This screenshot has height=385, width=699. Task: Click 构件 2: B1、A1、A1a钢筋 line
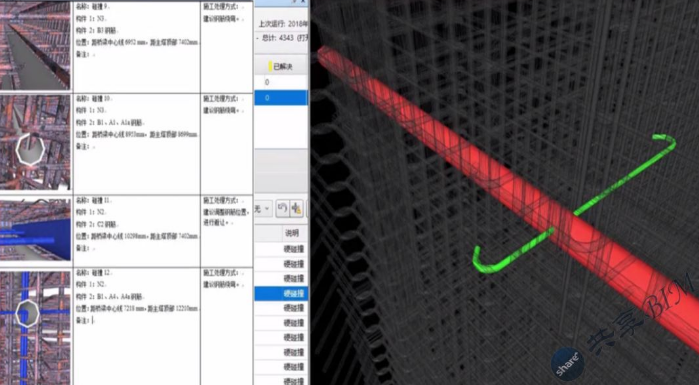coord(110,123)
